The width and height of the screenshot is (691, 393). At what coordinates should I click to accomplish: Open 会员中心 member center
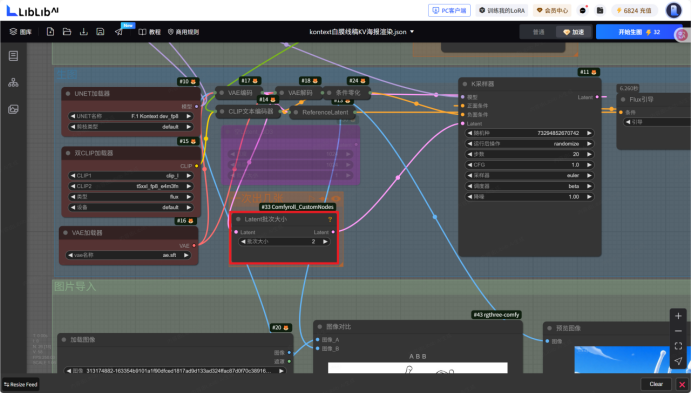pos(552,10)
